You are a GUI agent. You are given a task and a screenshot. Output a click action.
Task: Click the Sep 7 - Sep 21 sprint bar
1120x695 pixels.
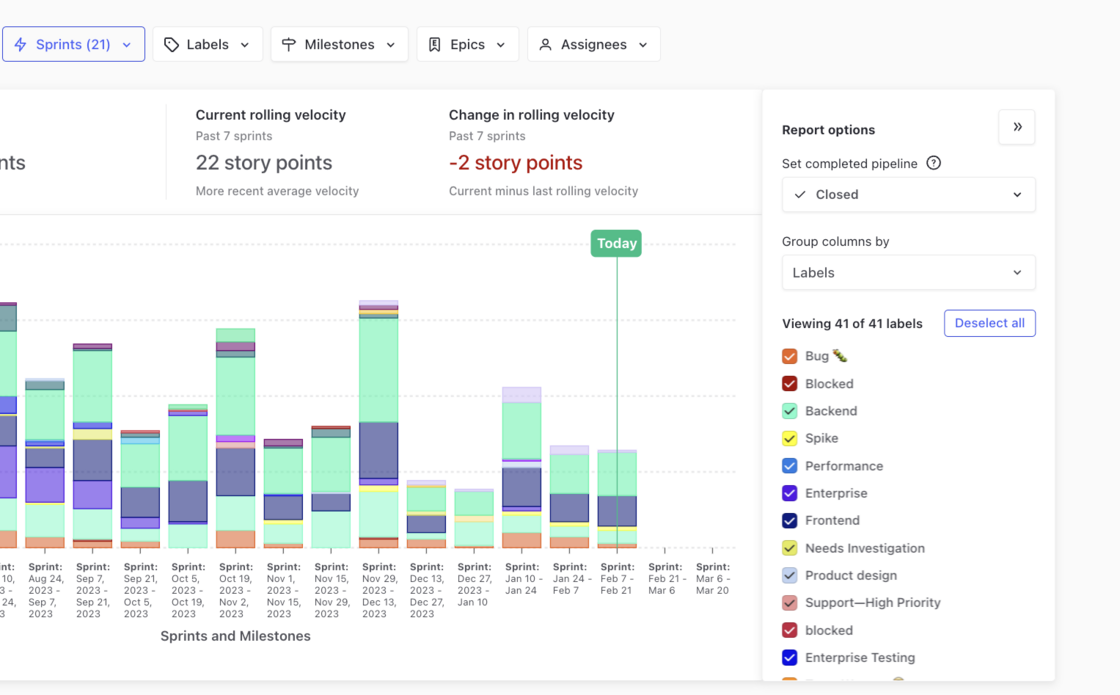[x=93, y=446]
